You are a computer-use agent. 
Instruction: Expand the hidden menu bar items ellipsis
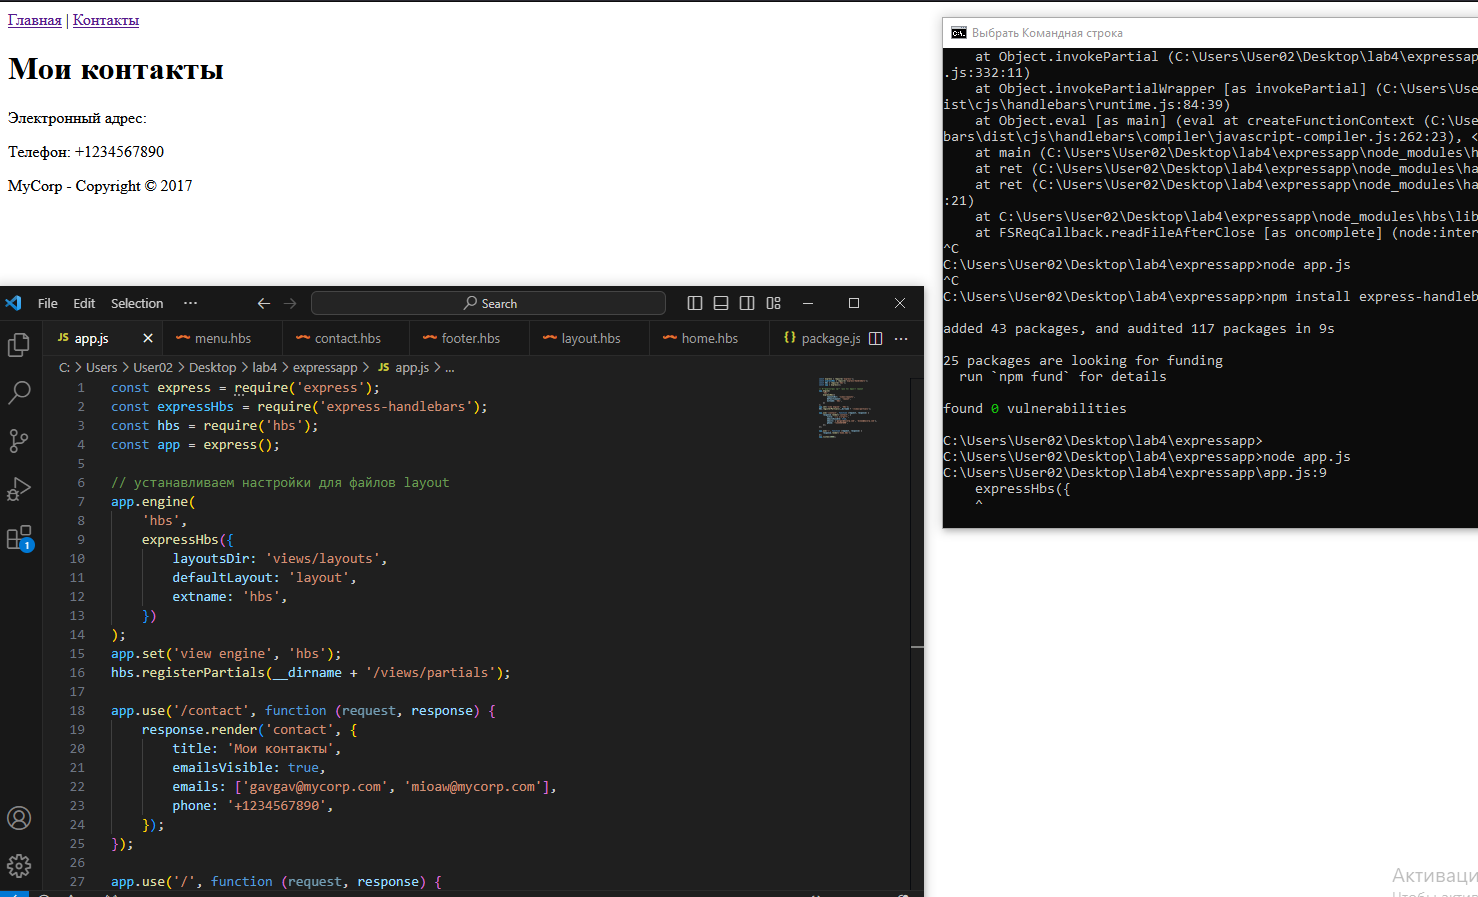[190, 303]
